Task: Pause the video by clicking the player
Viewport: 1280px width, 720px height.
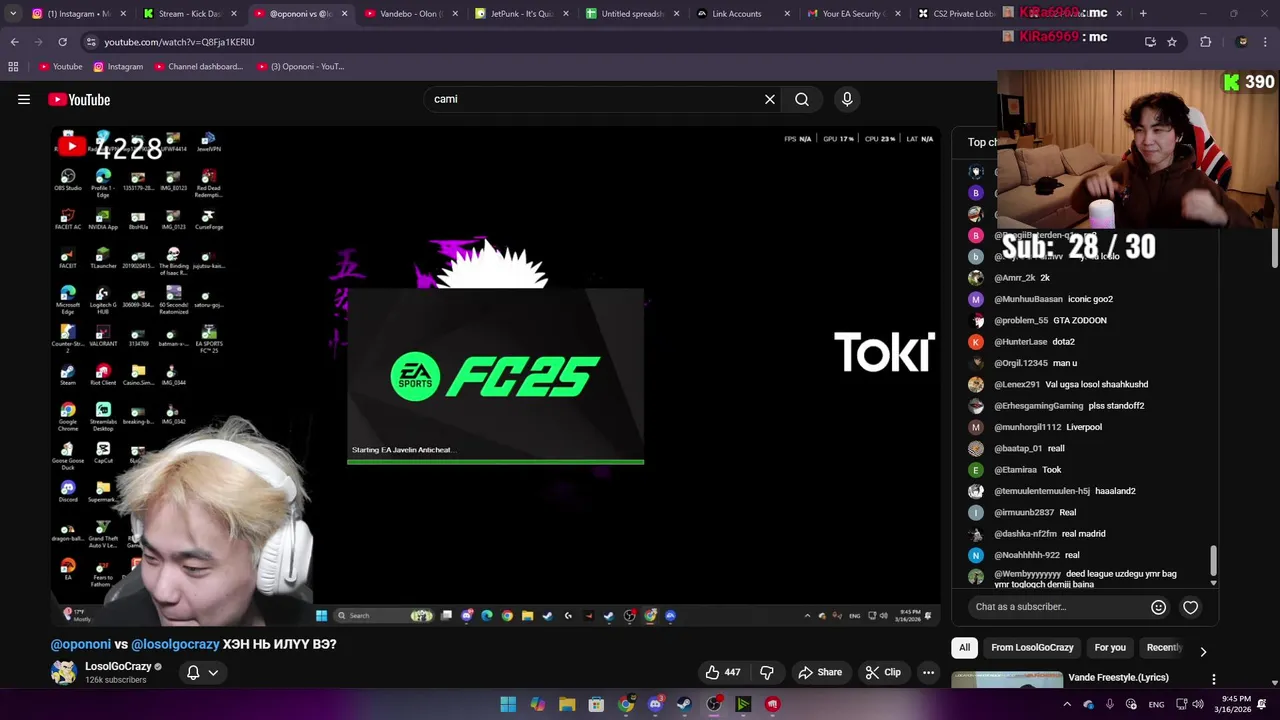Action: coord(495,375)
